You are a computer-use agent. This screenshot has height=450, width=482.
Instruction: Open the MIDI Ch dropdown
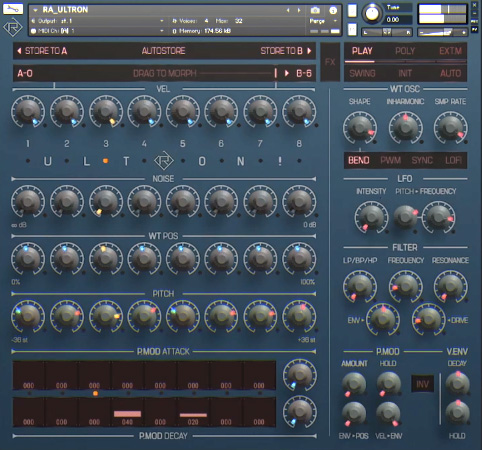161,31
